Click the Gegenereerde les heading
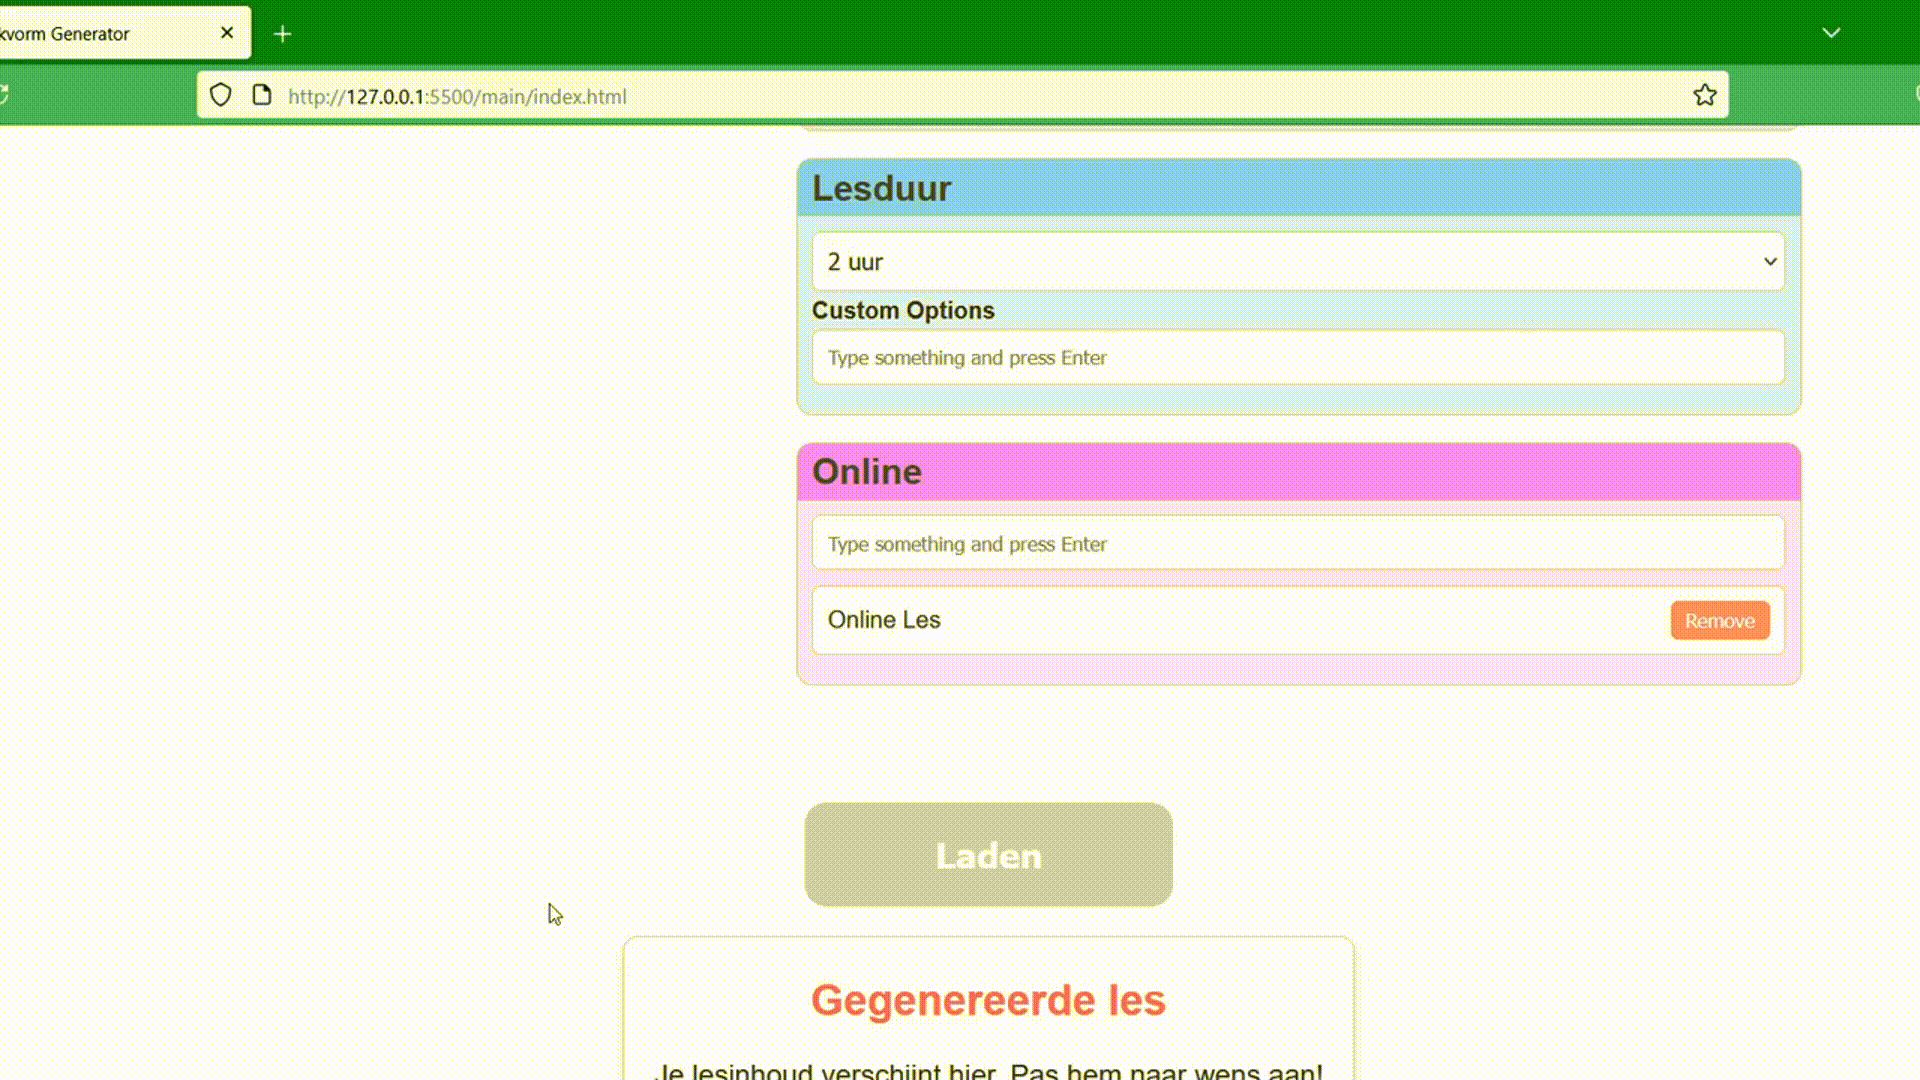Image resolution: width=1920 pixels, height=1080 pixels. (988, 1000)
